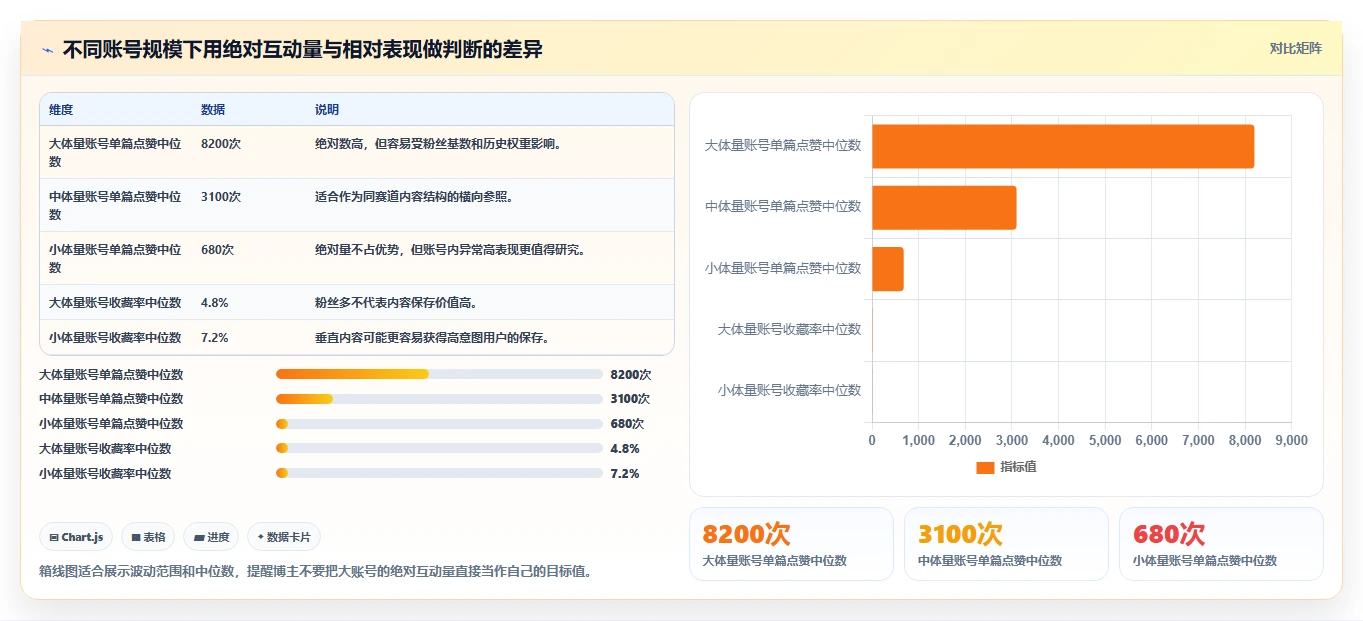
Task: Click the orange legend swatch for 指标值
Action: tap(985, 467)
